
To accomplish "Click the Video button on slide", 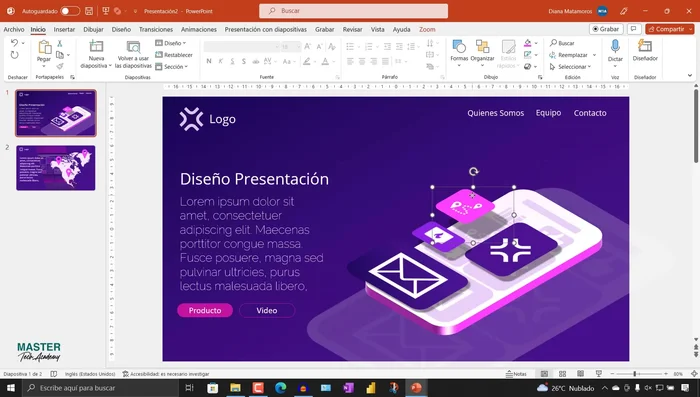I will point(267,310).
